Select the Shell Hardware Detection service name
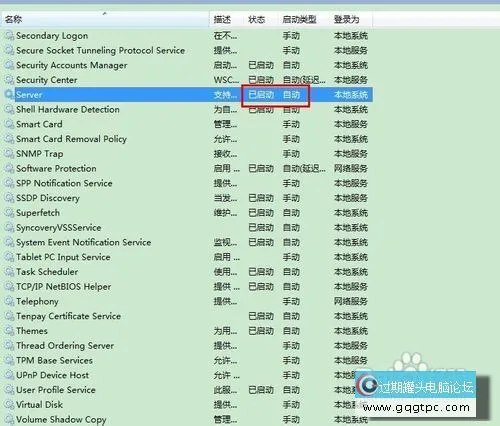This screenshot has width=500, height=426. 68,109
